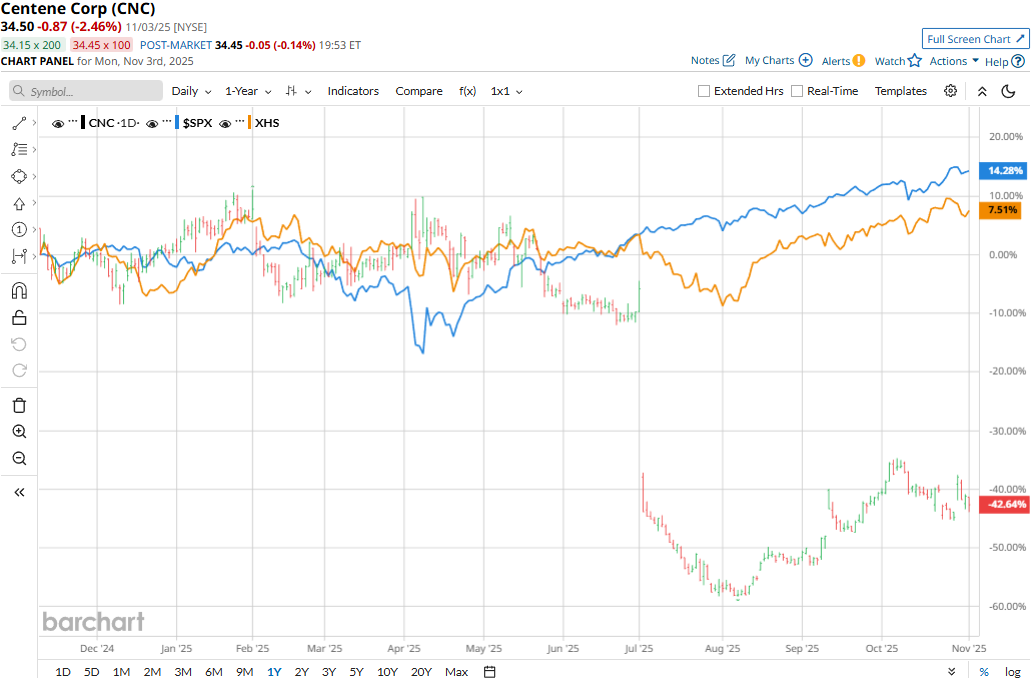Click the lock drawings padlock icon
The width and height of the screenshot is (1032, 678).
[x=19, y=318]
